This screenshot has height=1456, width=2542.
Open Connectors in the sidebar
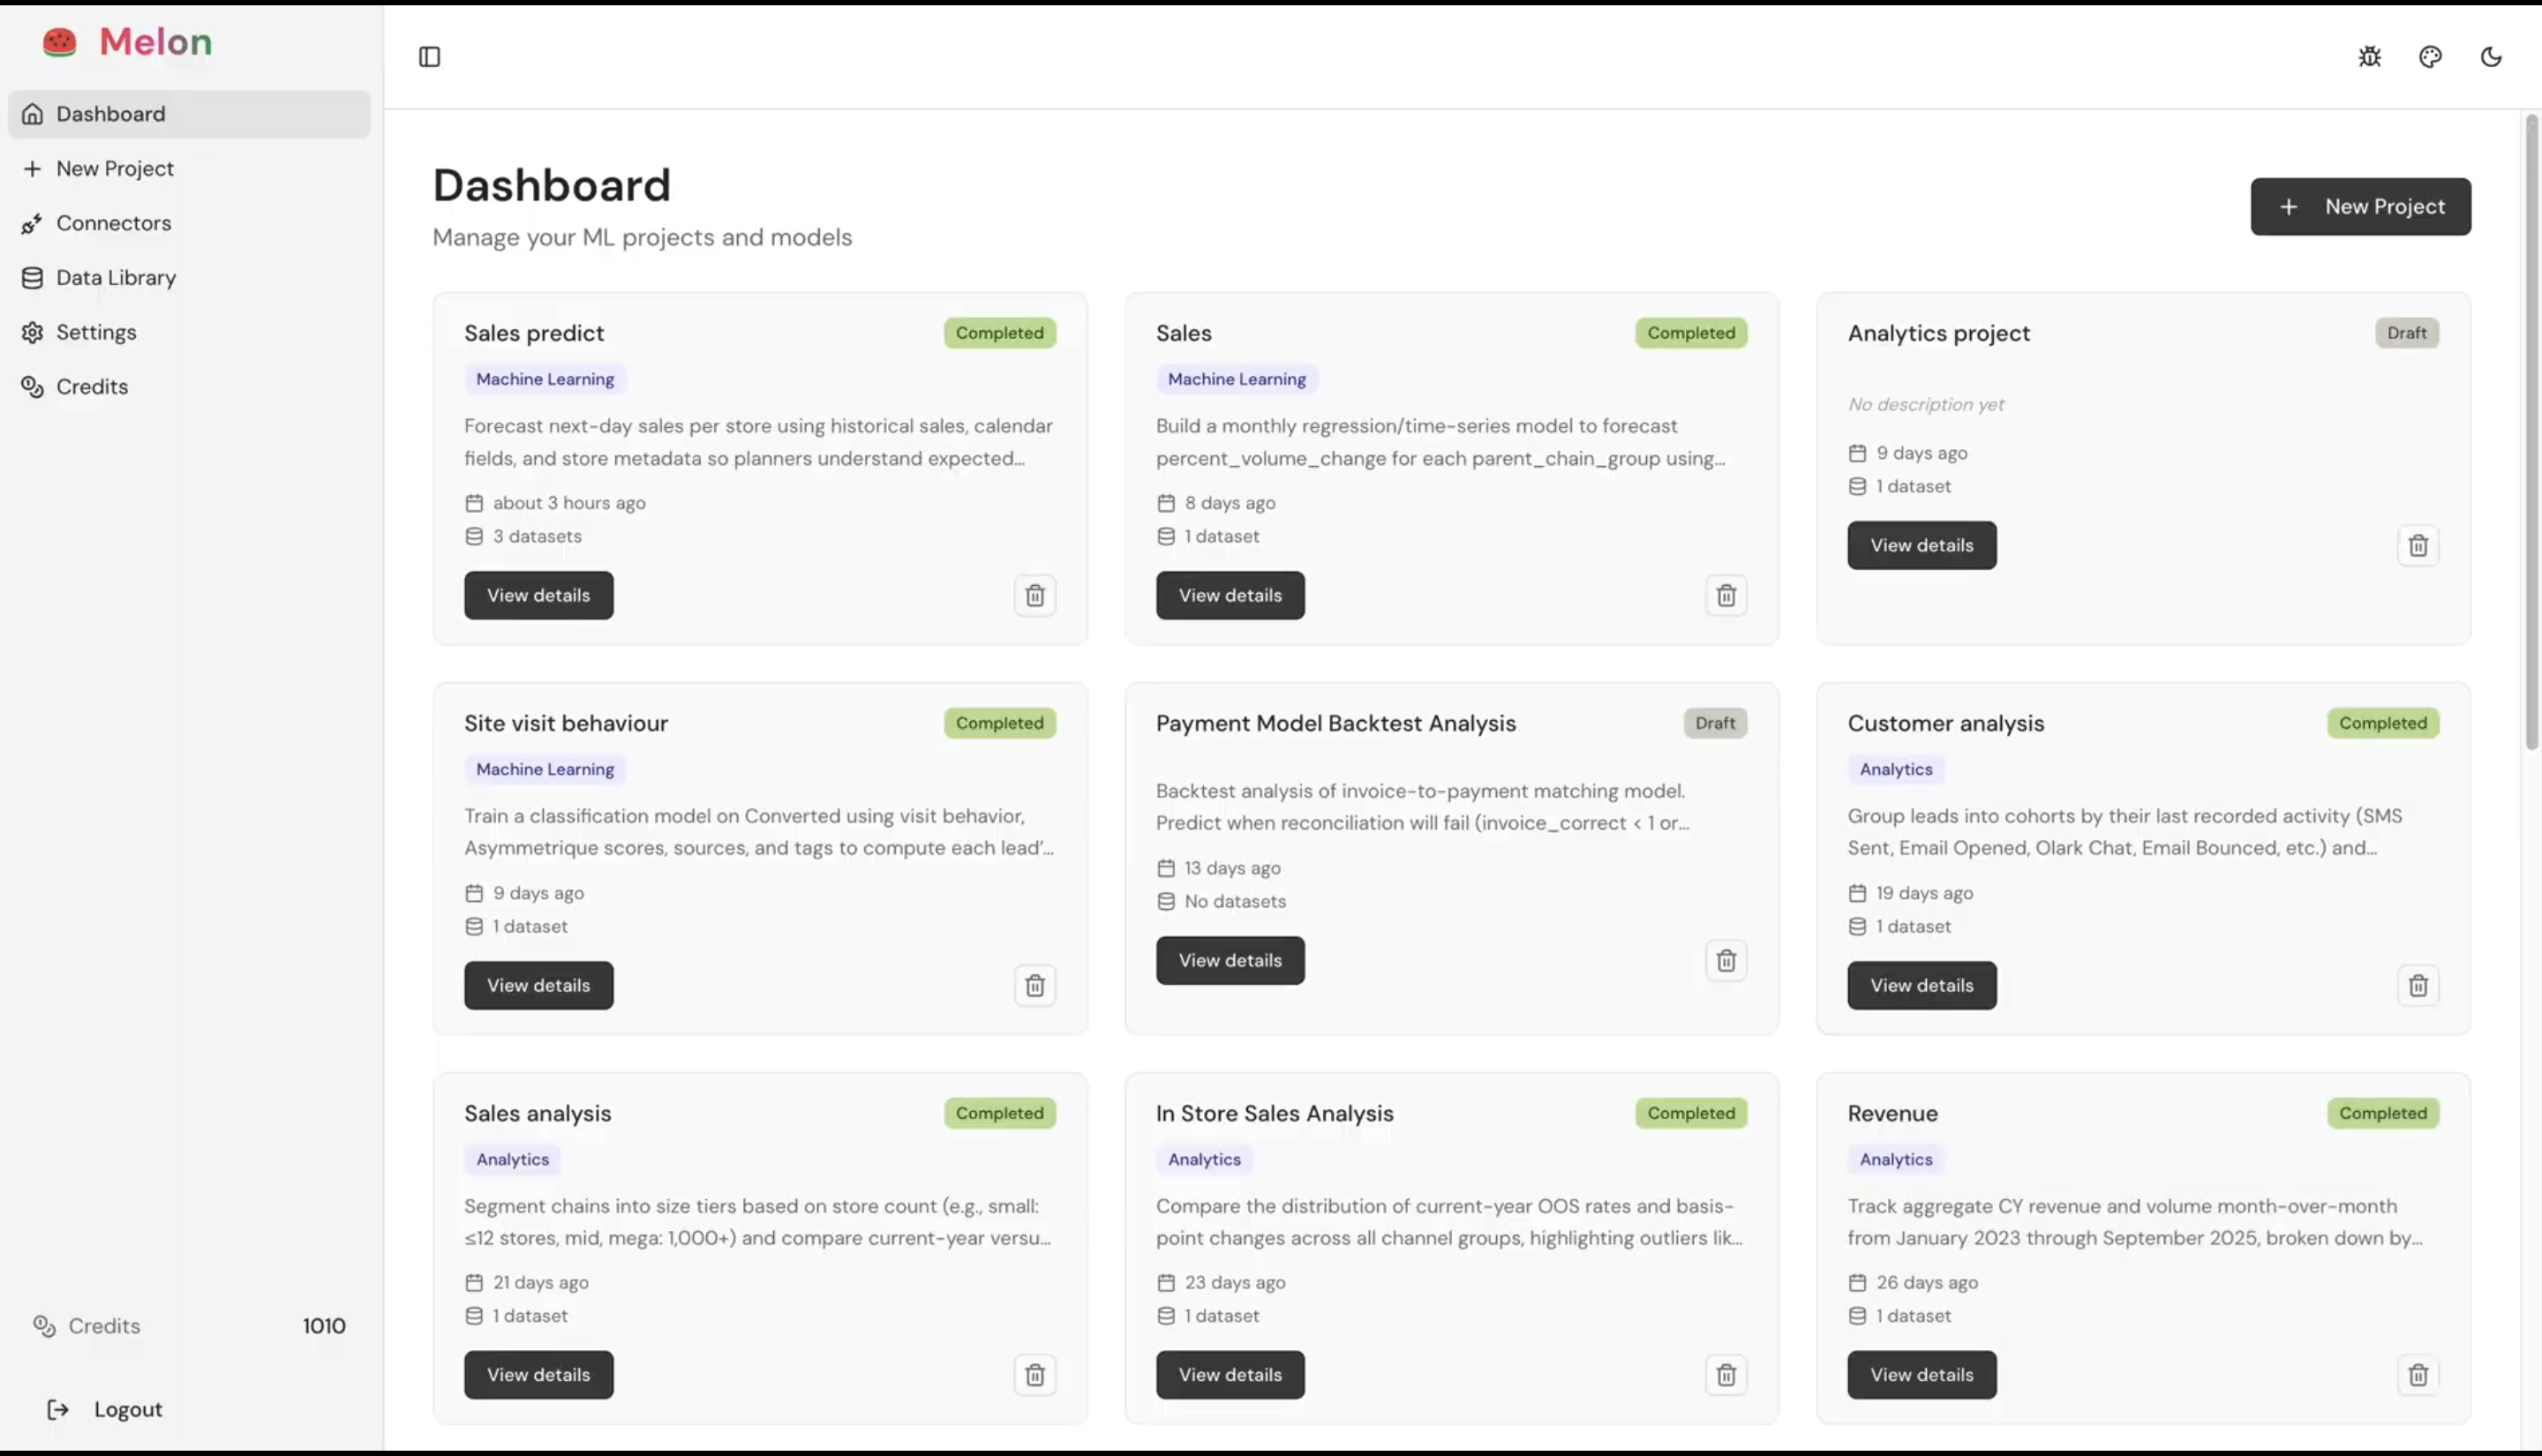click(x=113, y=223)
